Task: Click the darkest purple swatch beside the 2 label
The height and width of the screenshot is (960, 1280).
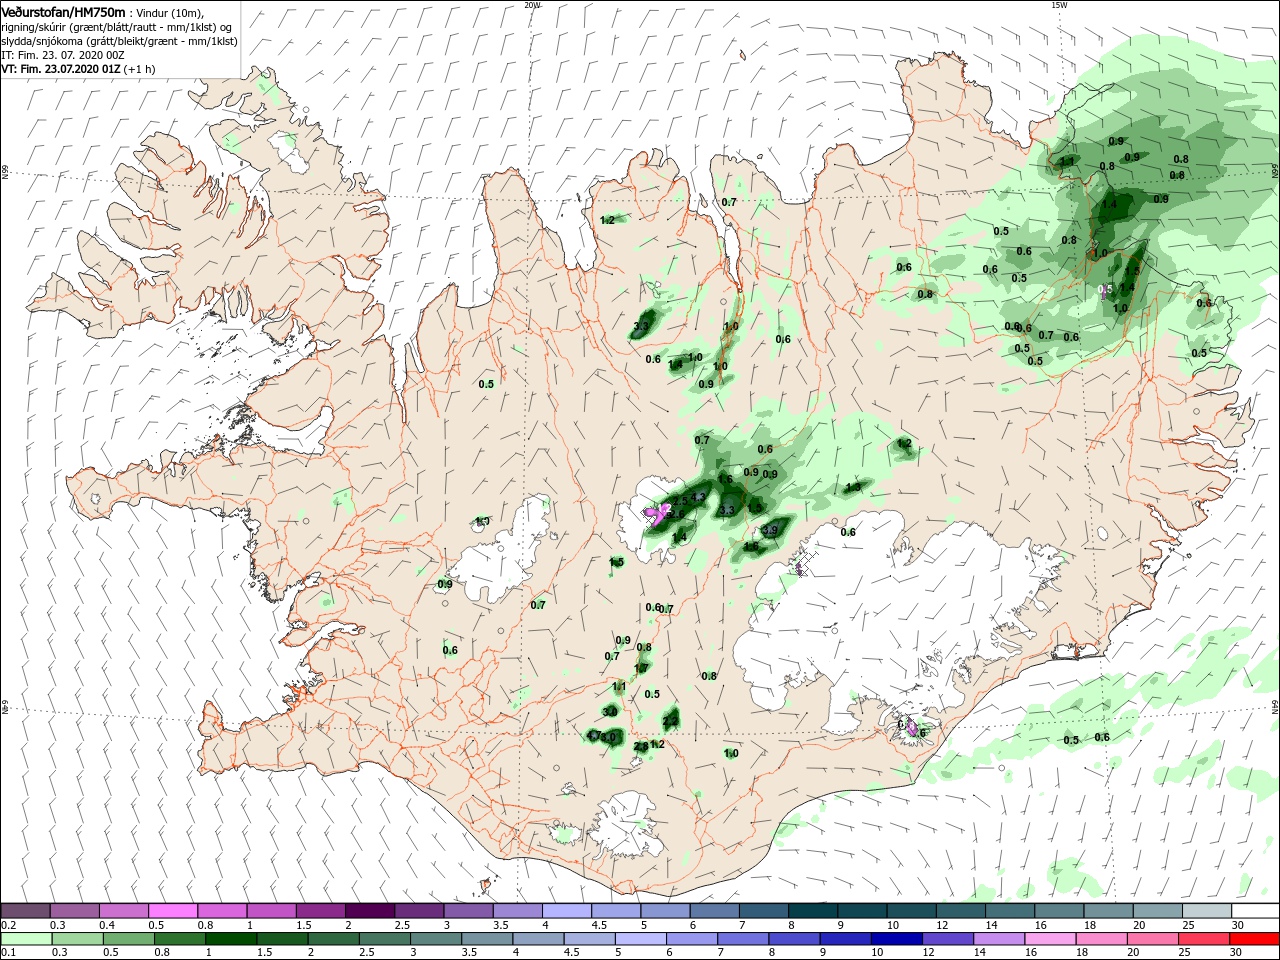Action: [x=369, y=911]
